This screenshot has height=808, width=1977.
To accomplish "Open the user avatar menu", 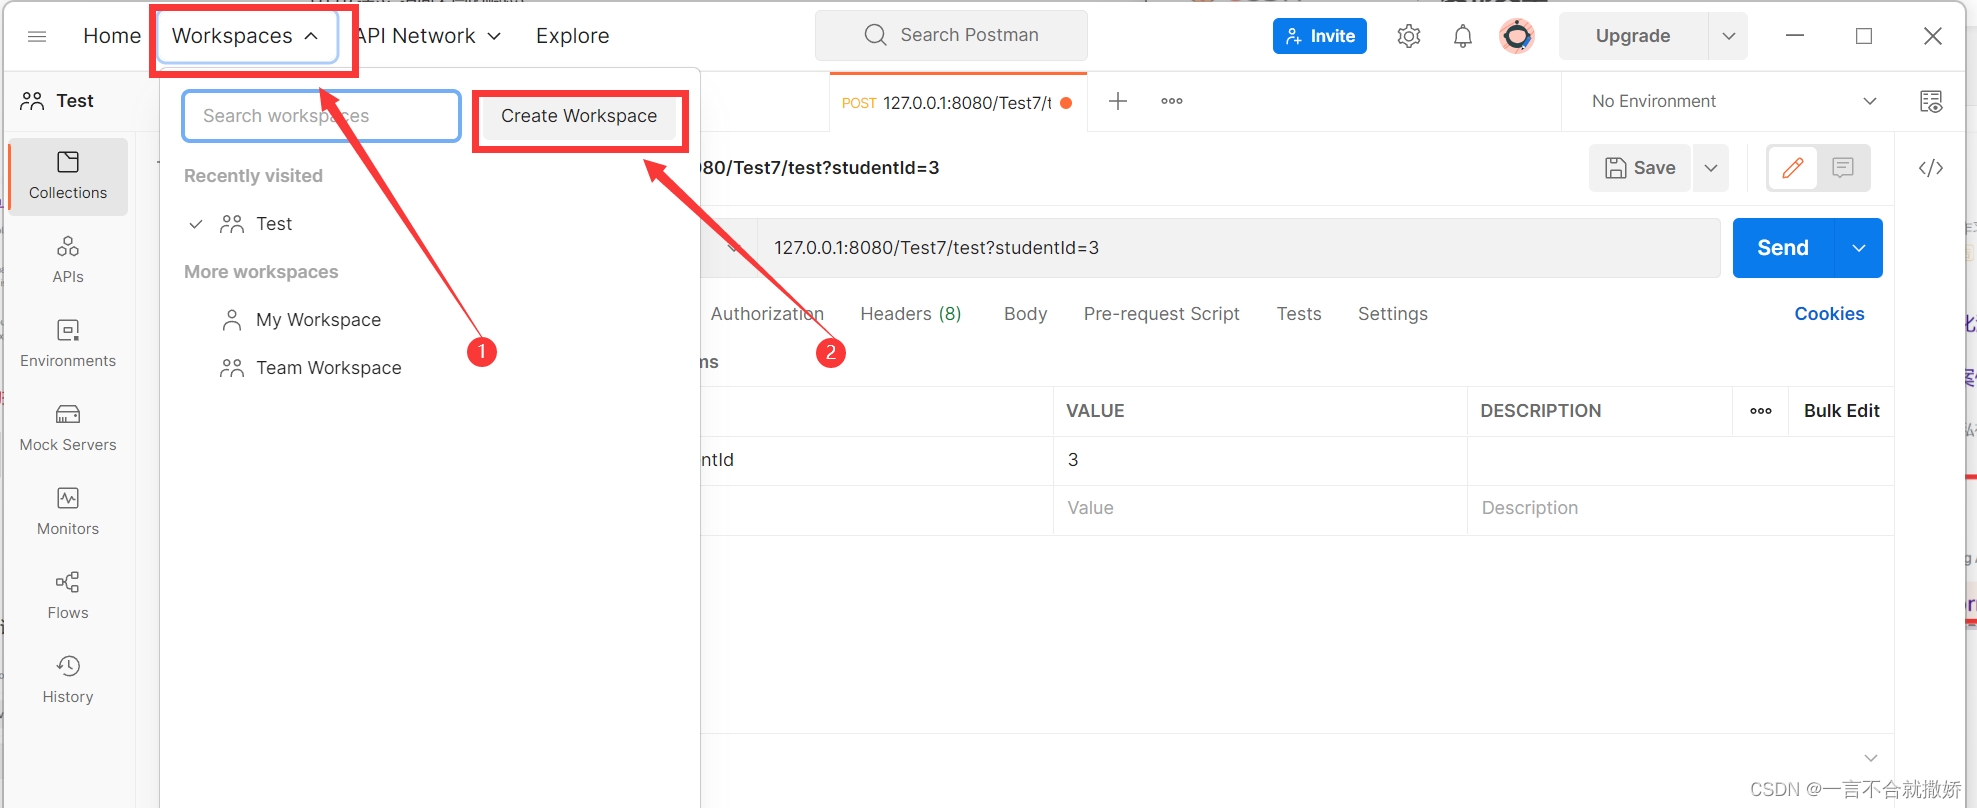I will pyautogui.click(x=1517, y=36).
